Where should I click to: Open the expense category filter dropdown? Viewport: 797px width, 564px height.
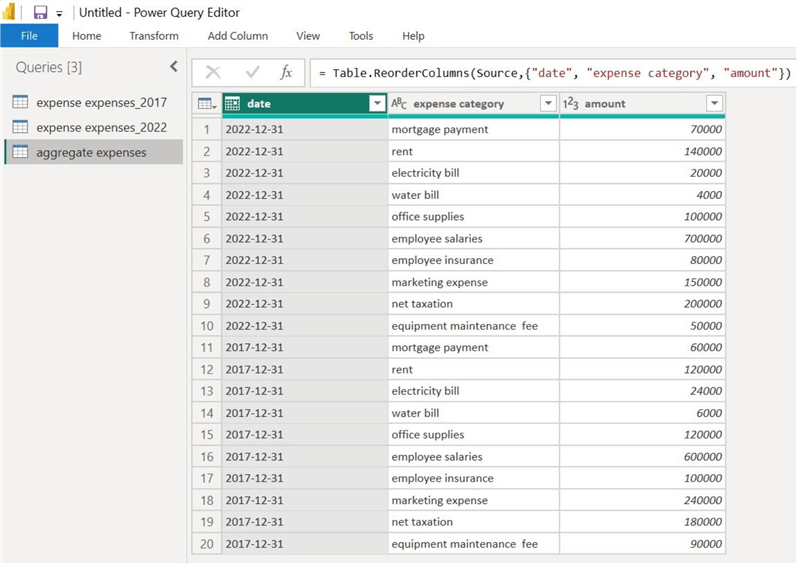[548, 104]
